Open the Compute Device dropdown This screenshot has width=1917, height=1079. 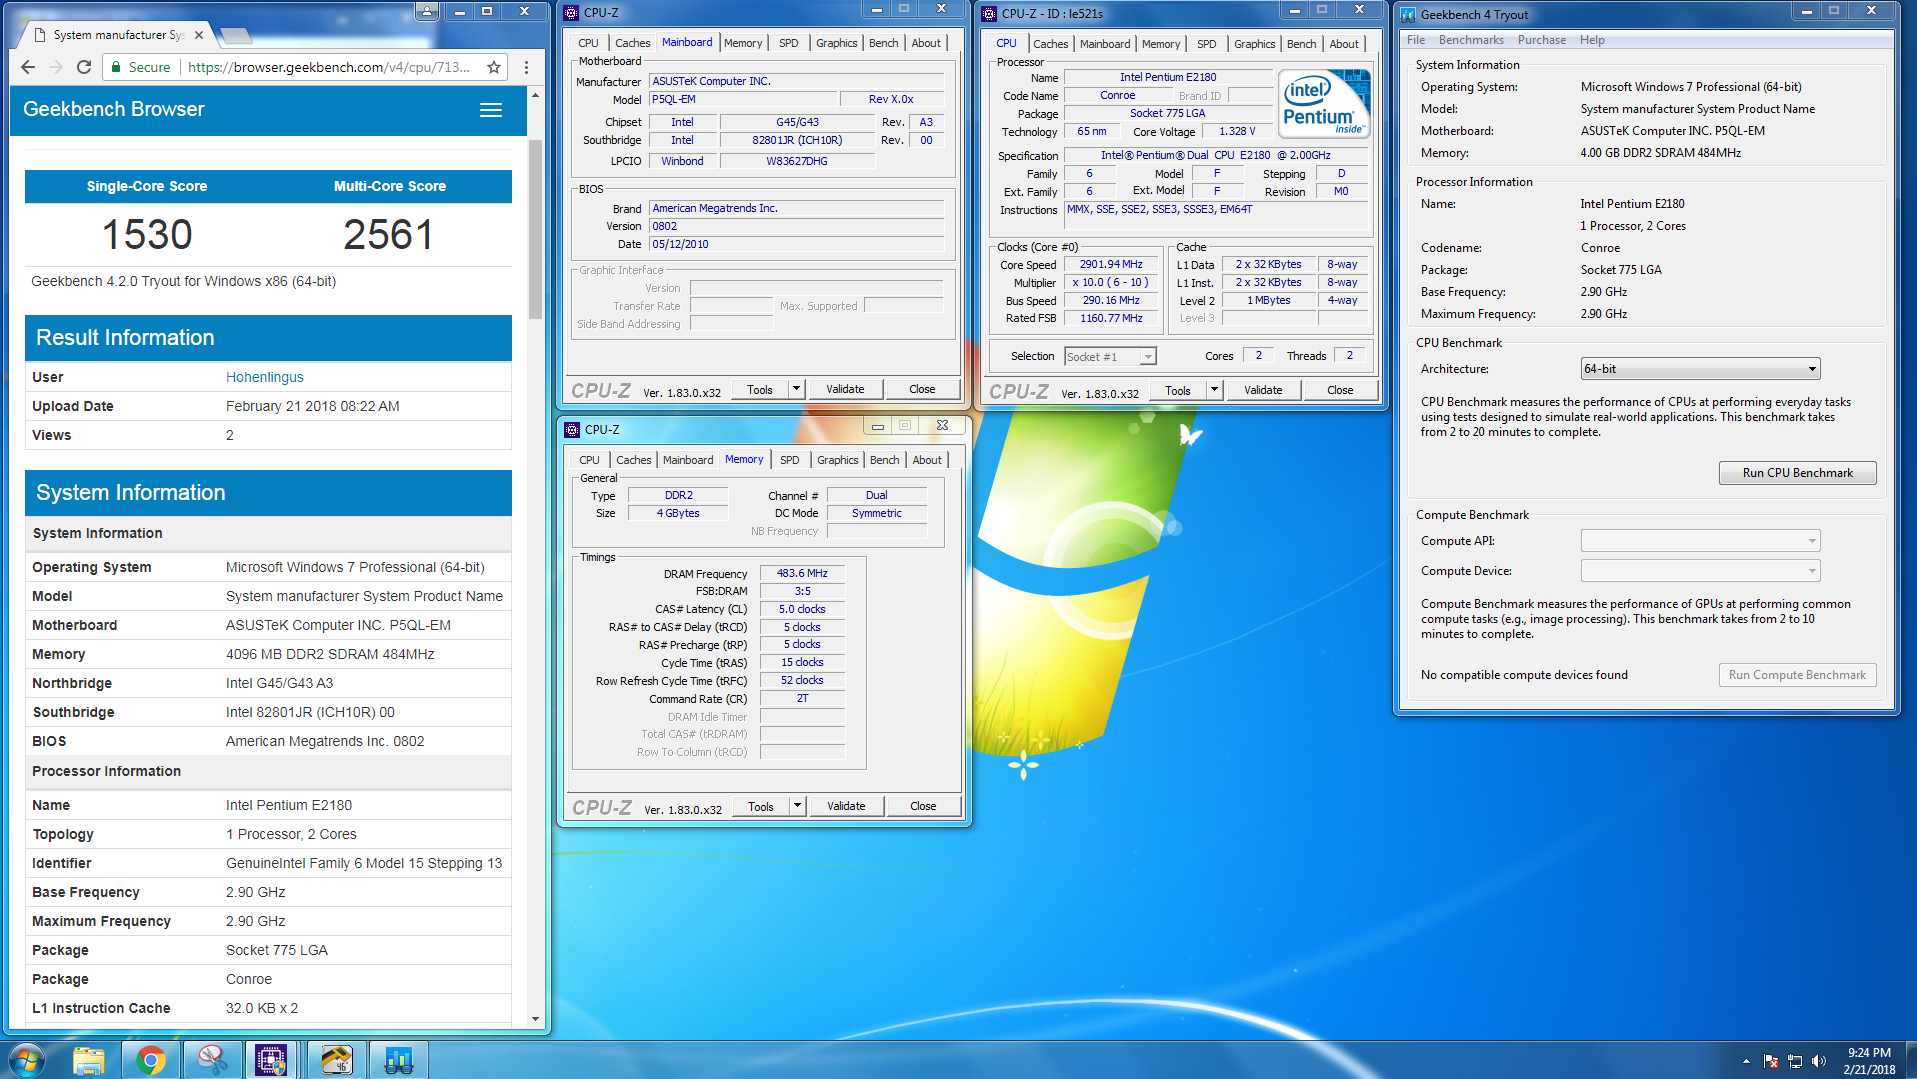[1700, 571]
